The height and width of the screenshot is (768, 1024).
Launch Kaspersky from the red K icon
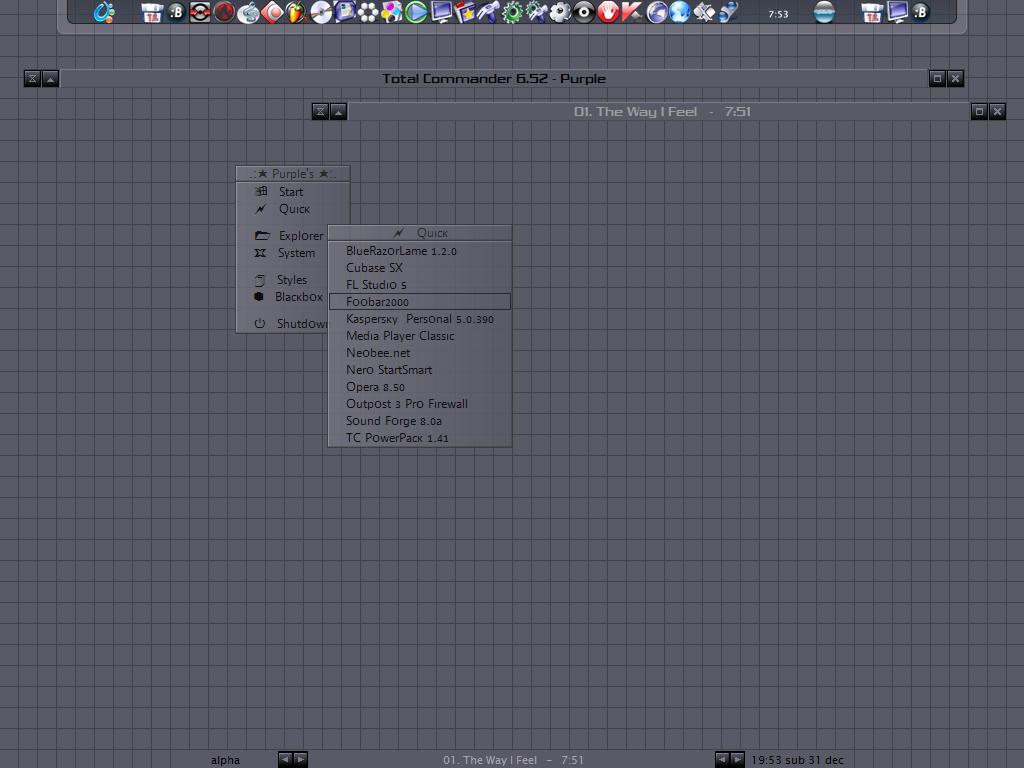click(x=632, y=12)
